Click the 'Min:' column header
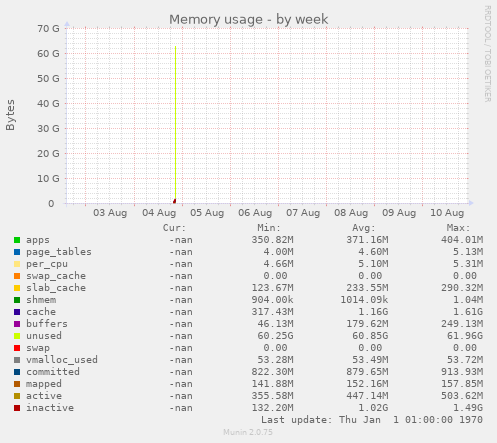The width and height of the screenshot is (497, 443). point(269,228)
